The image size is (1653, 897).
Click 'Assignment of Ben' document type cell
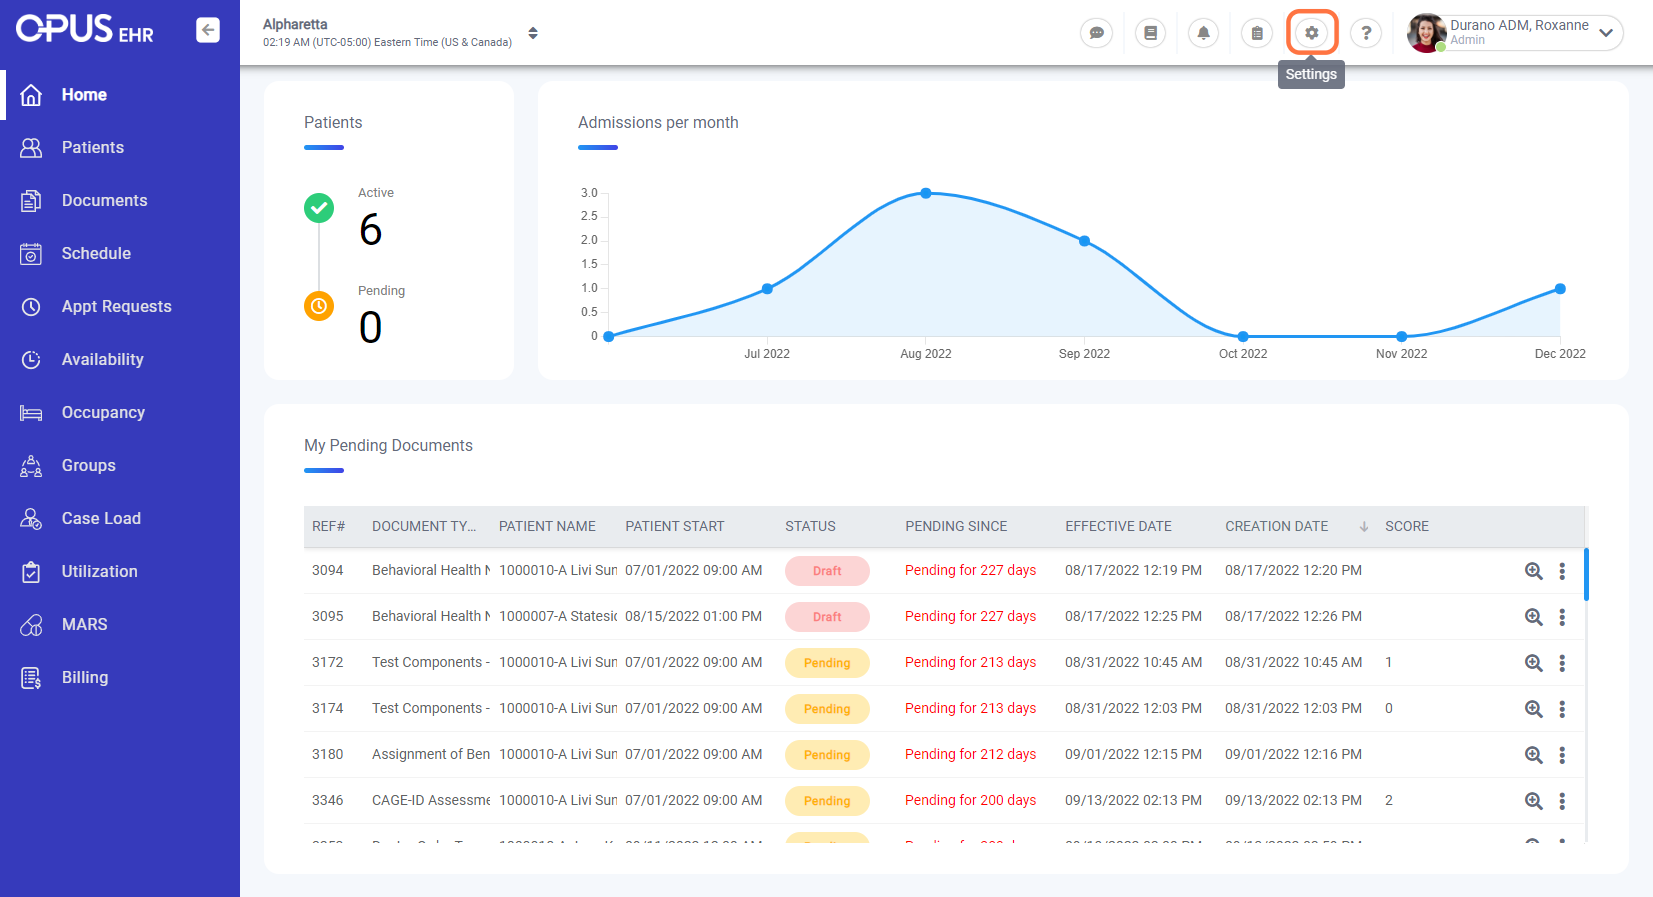point(431,754)
